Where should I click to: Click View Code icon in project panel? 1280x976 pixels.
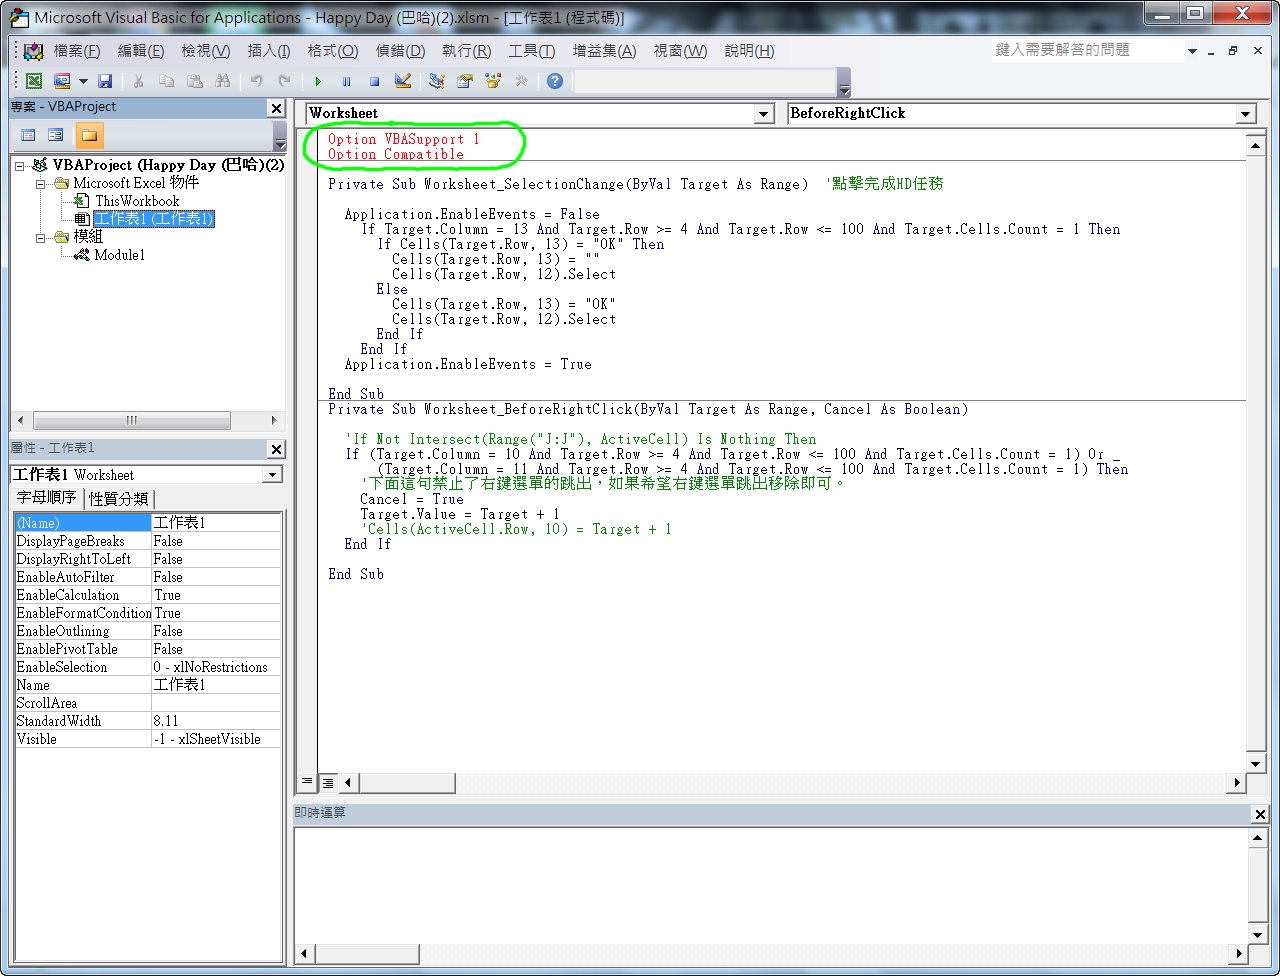coord(28,135)
